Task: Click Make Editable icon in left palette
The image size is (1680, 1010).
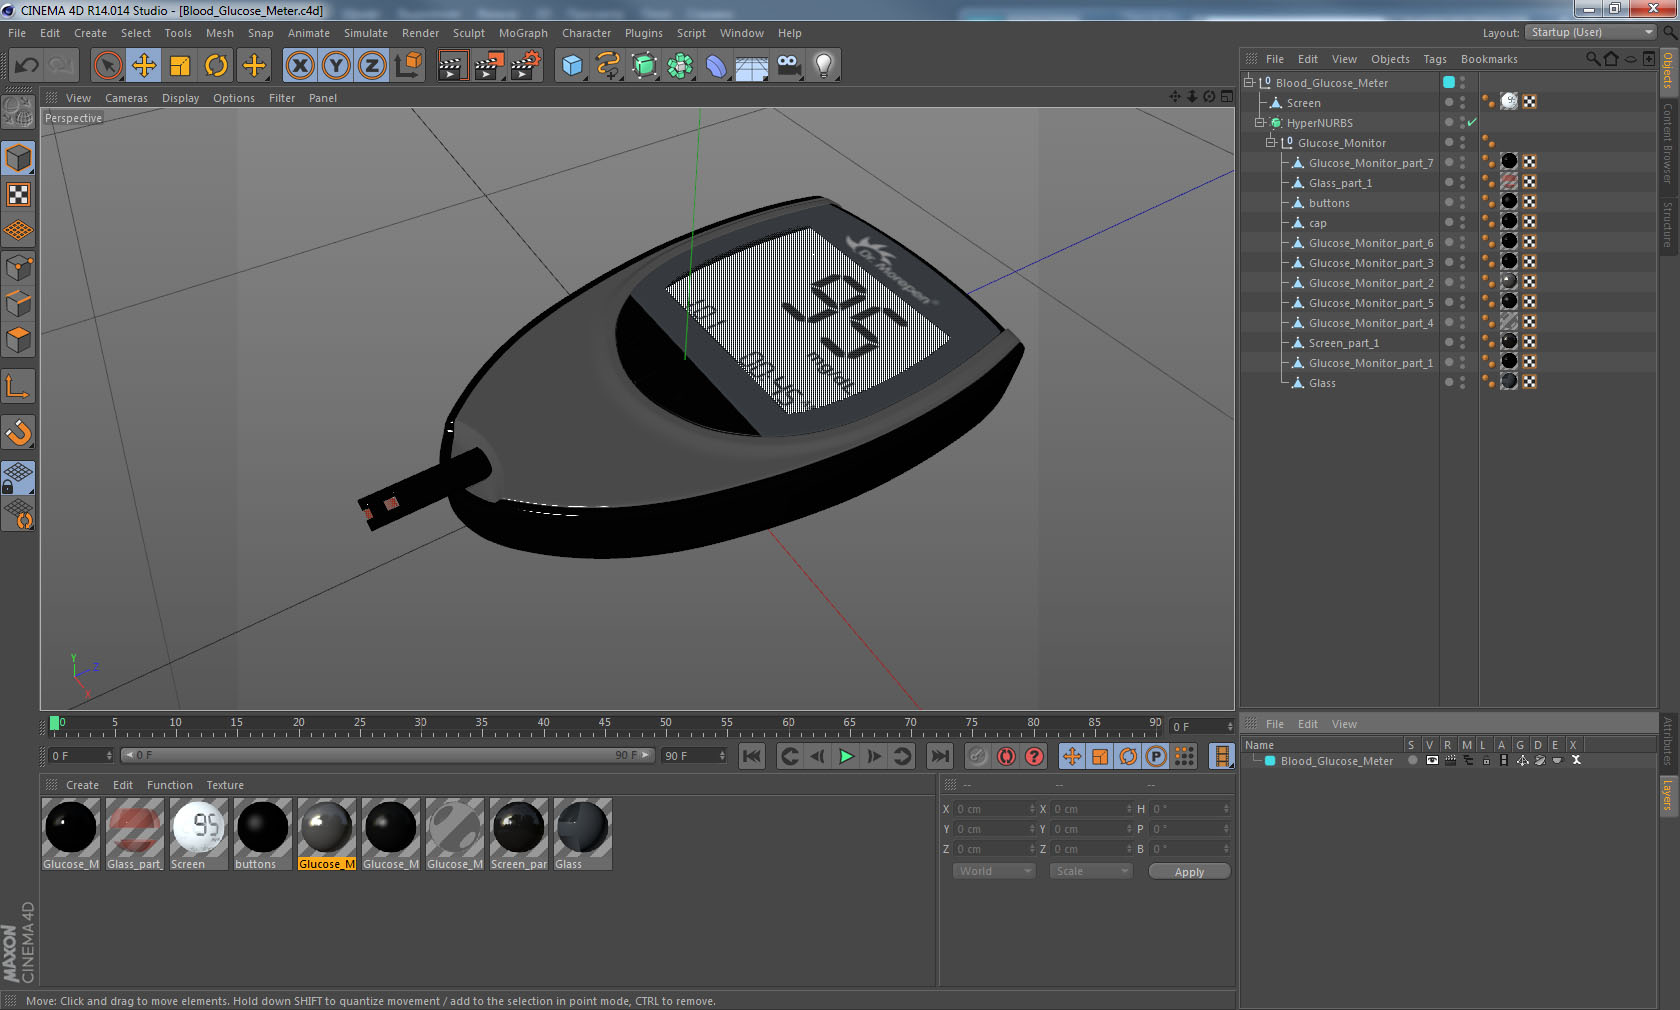Action: pos(18,112)
